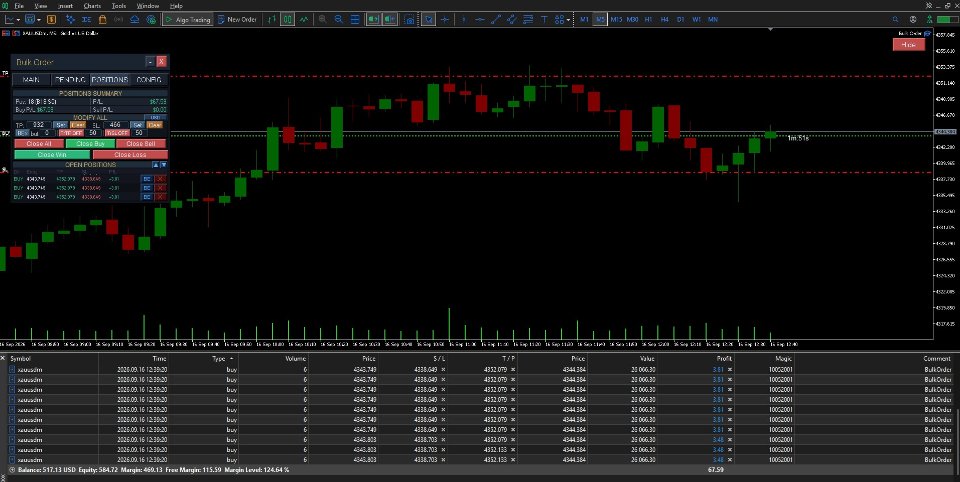Switch to the MAIN tab in Bulk Order
This screenshot has width=960, height=482.
(x=32, y=80)
